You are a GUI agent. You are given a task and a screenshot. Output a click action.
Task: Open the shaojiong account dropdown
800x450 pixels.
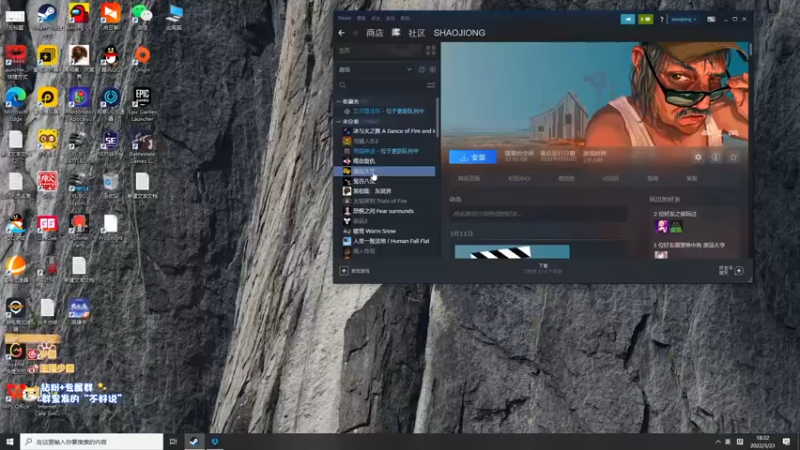684,19
